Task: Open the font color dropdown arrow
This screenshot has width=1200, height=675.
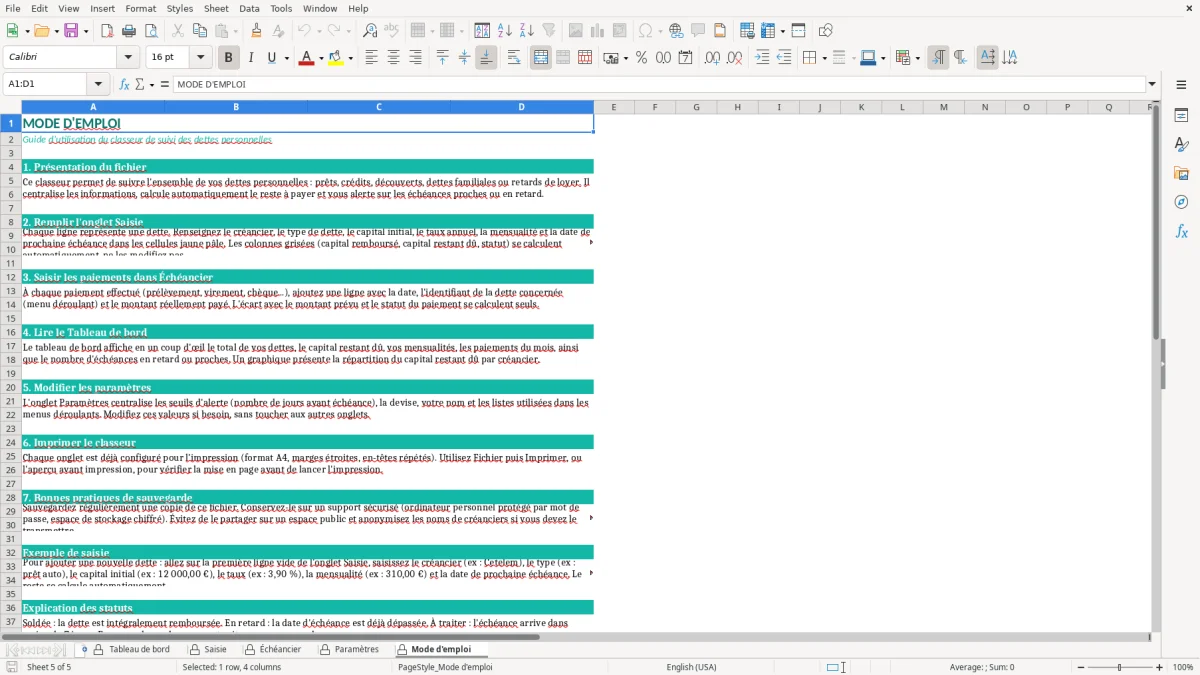Action: coord(319,58)
